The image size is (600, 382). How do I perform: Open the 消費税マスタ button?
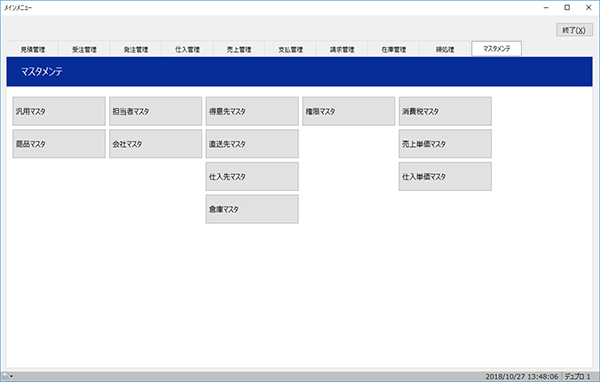click(445, 111)
